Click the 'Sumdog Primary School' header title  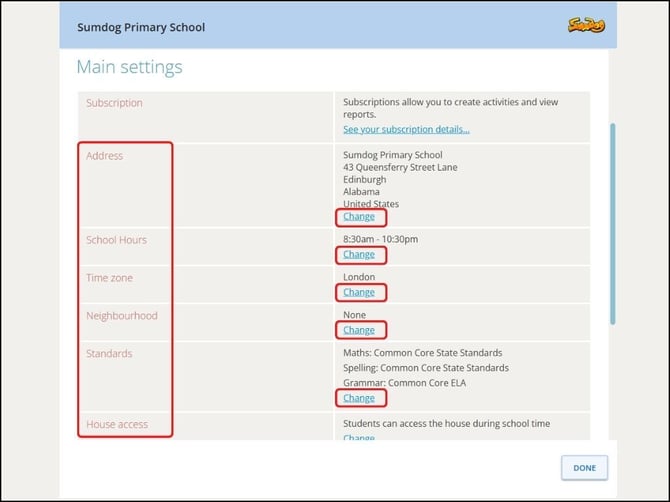click(141, 27)
